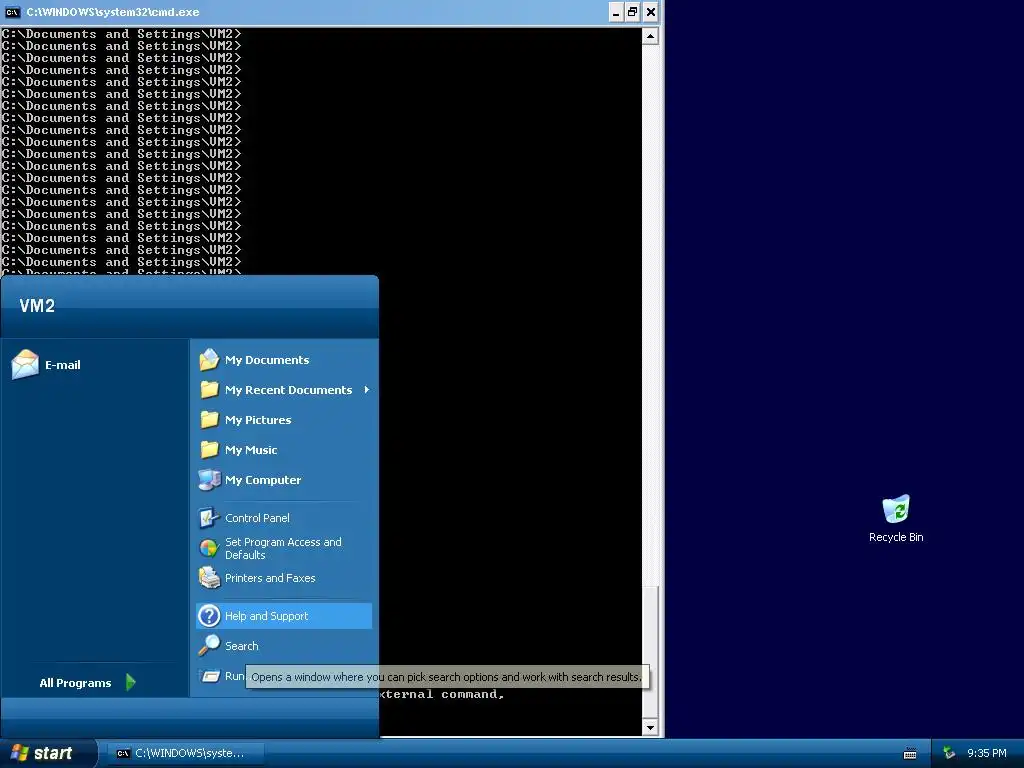This screenshot has width=1024, height=768.
Task: Click the cmd window scroll up arrow
Action: click(650, 36)
